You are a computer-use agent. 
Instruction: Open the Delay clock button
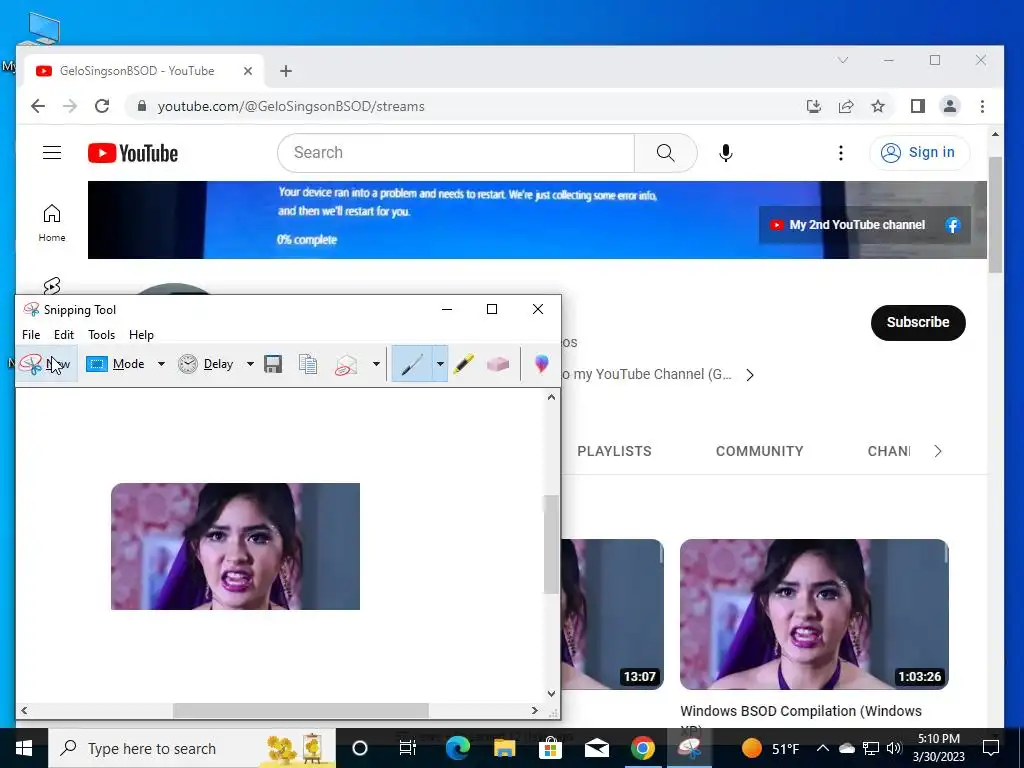[x=206, y=364]
